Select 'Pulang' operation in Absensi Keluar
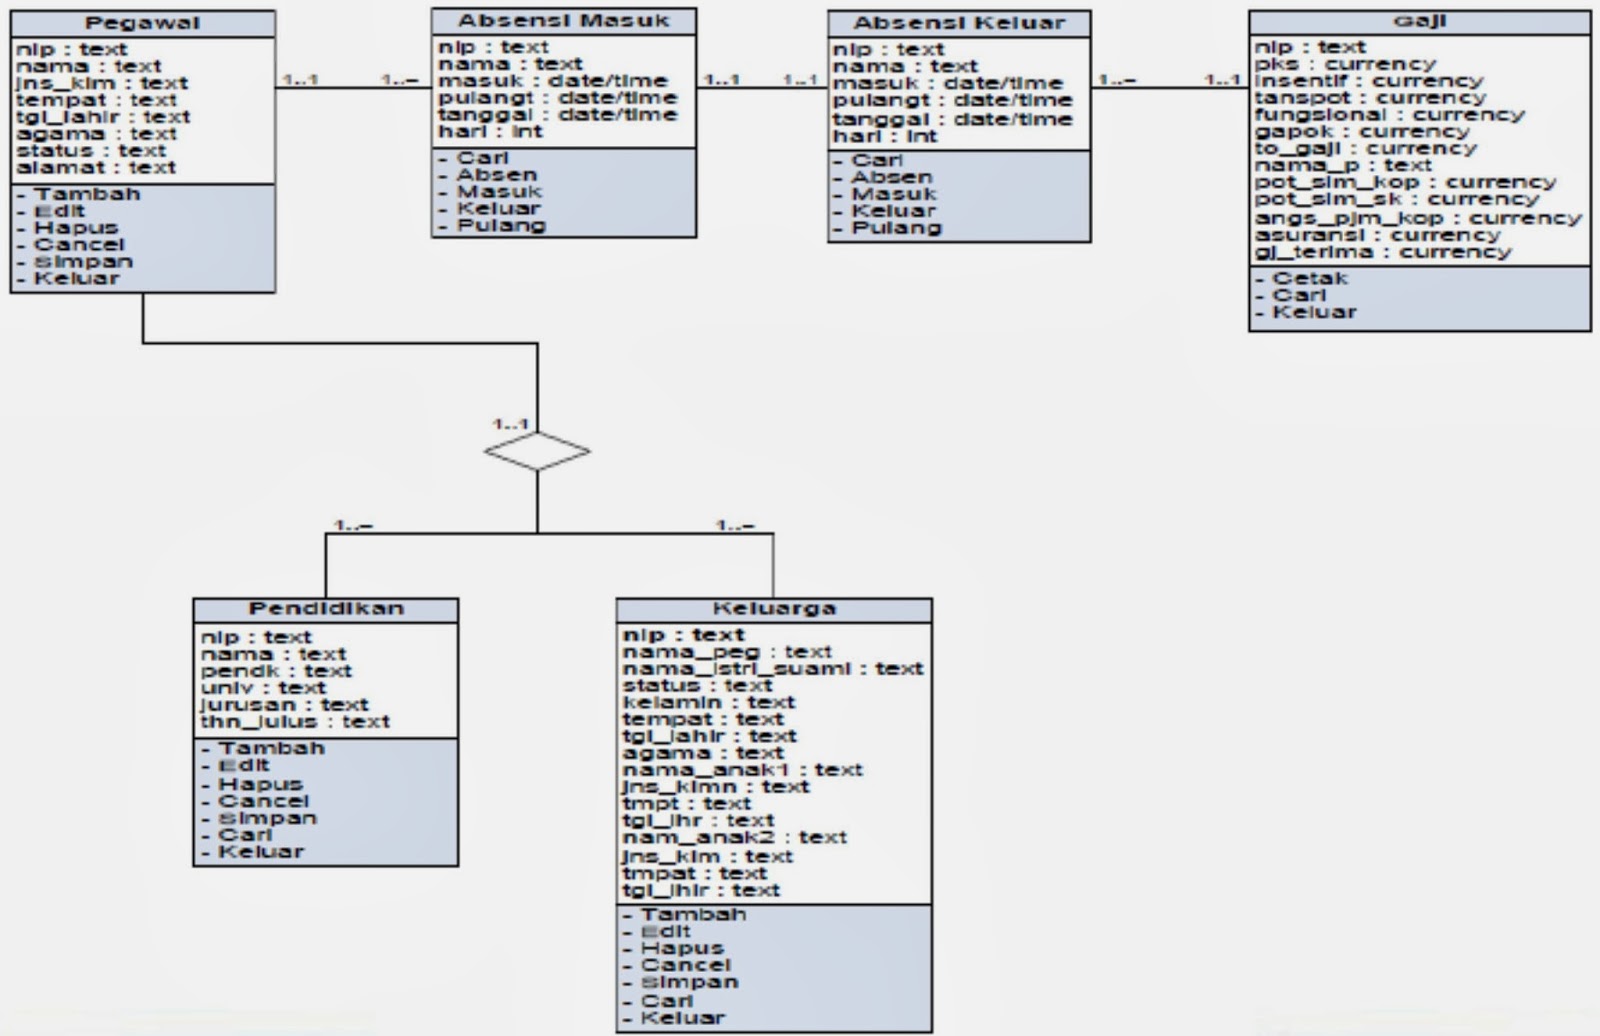This screenshot has height=1036, width=1600. click(888, 228)
